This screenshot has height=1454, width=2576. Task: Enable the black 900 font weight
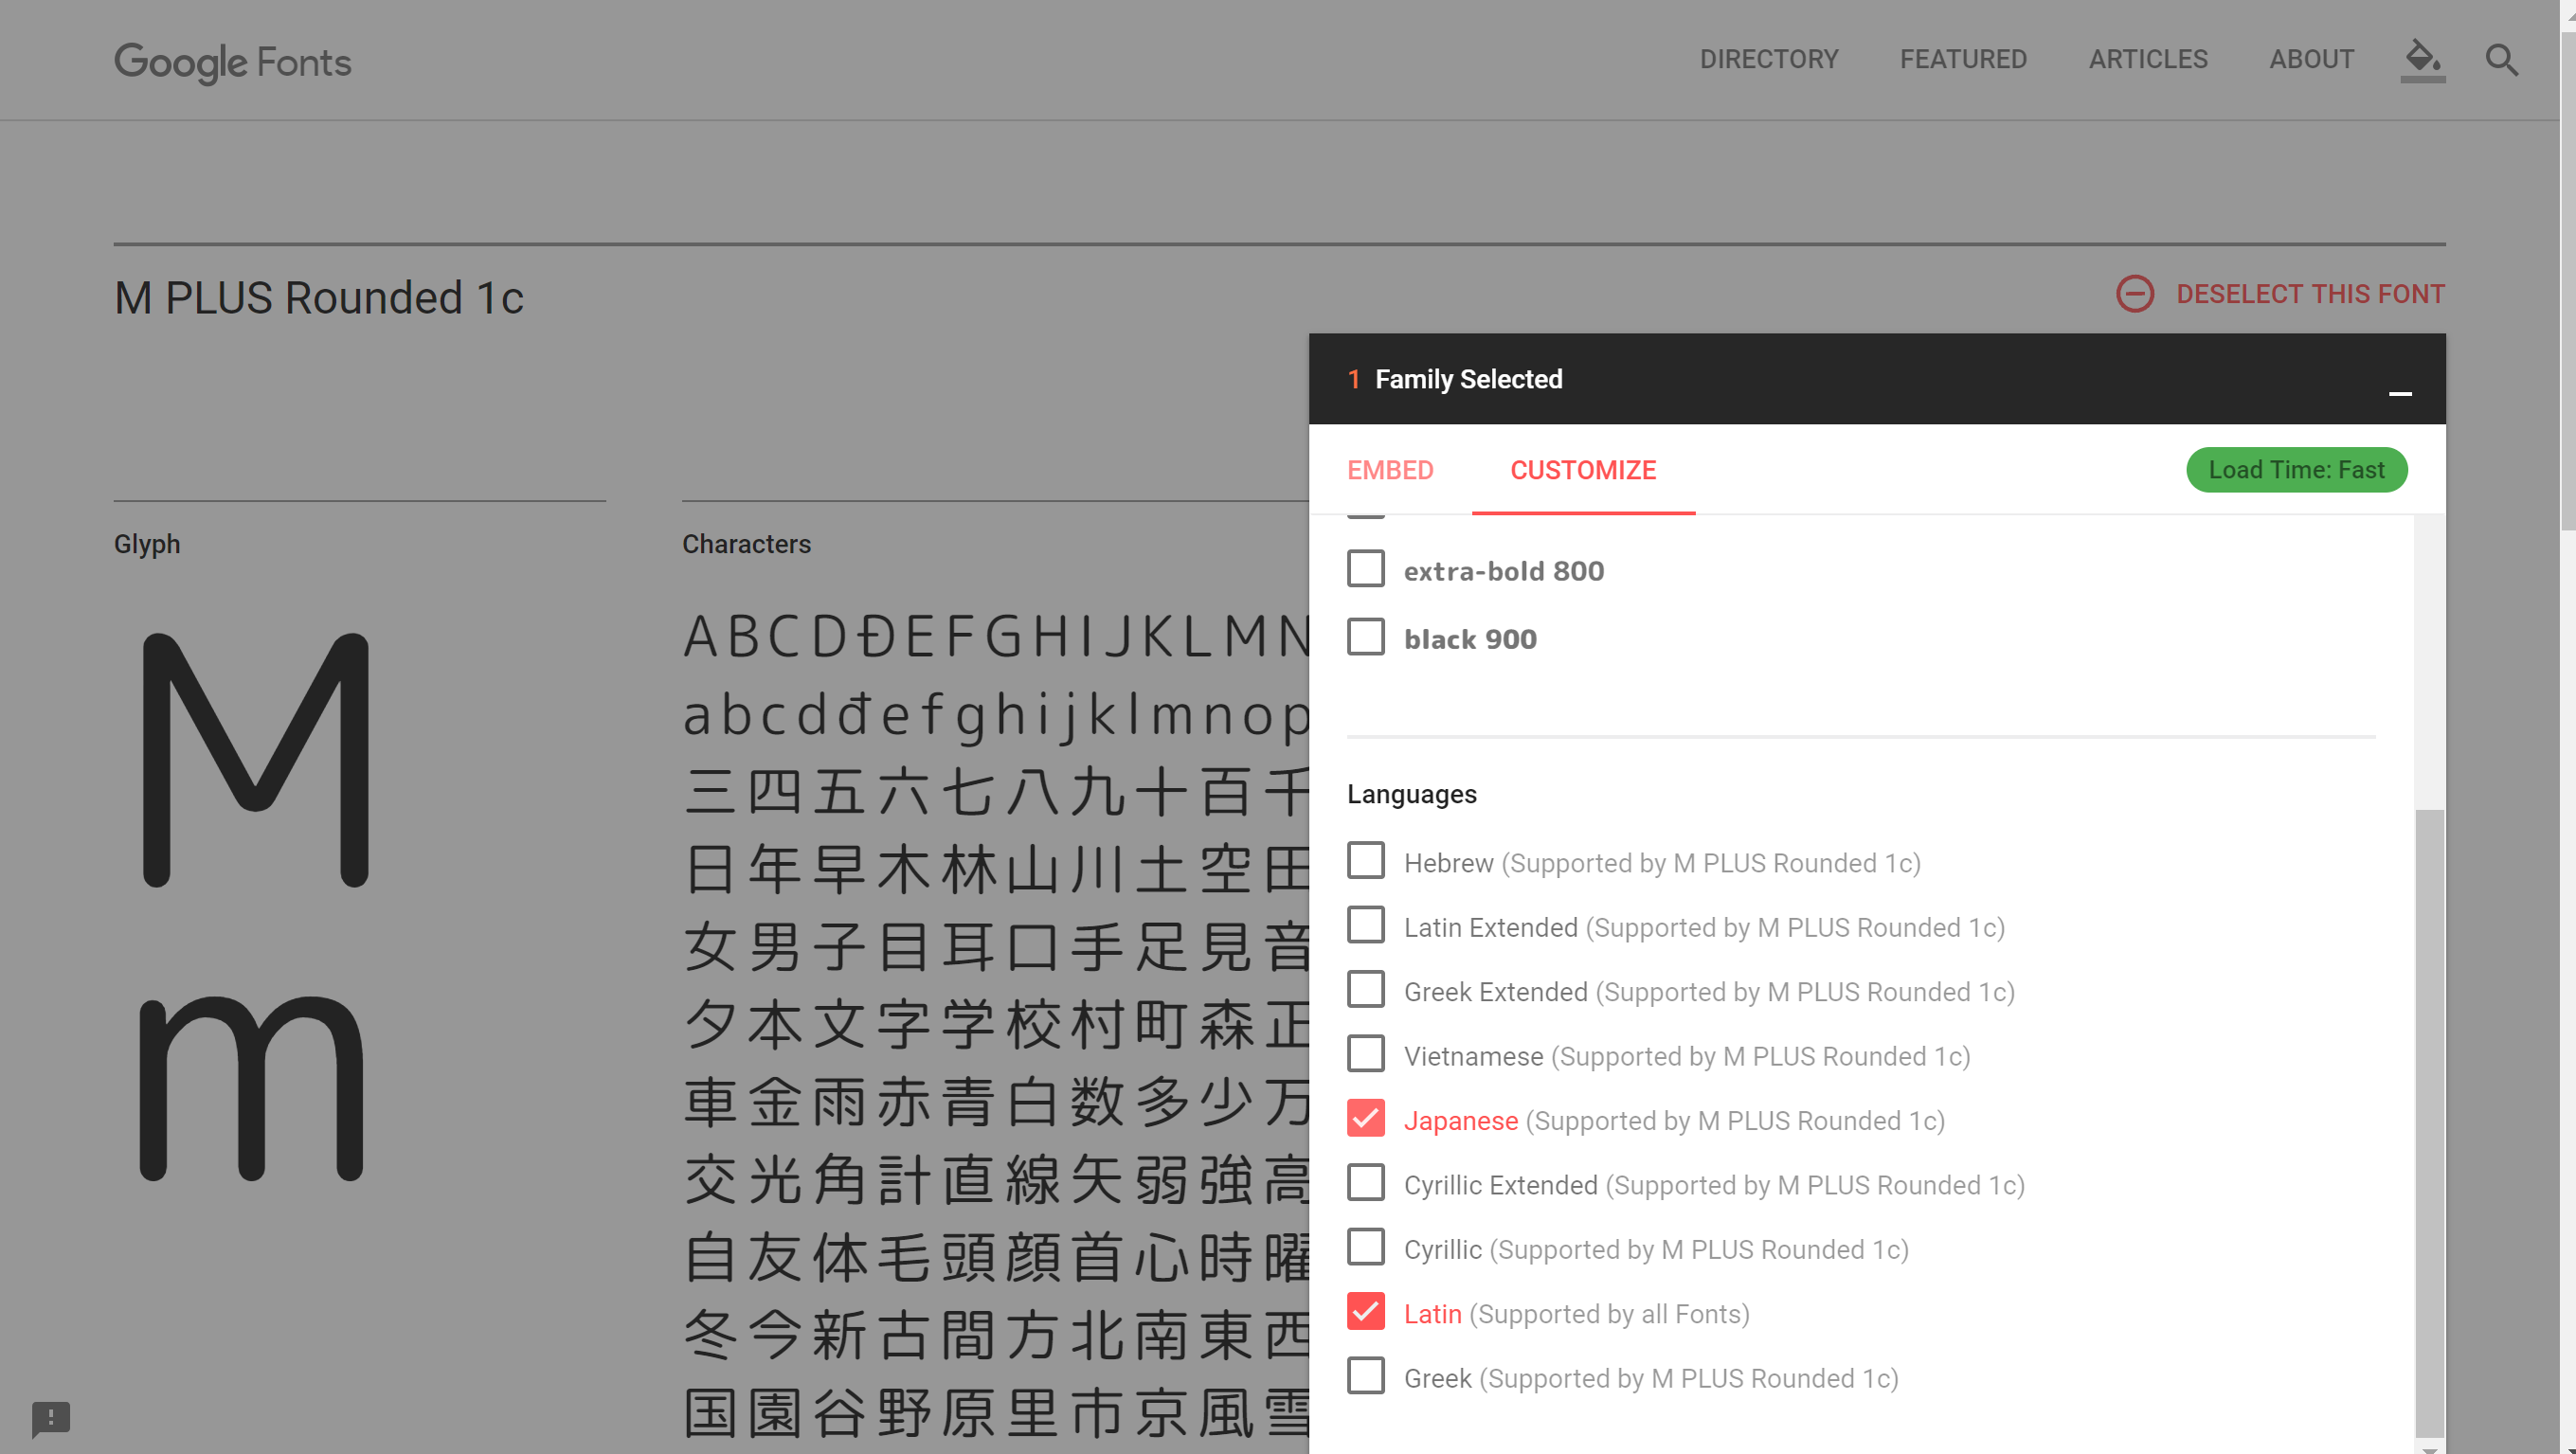[x=1365, y=637]
